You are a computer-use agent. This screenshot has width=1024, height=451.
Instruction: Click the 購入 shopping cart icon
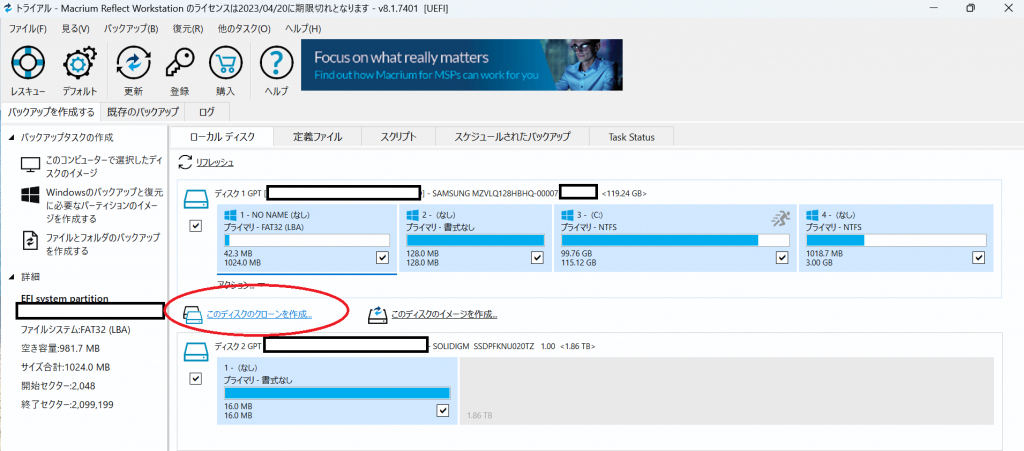pos(225,63)
